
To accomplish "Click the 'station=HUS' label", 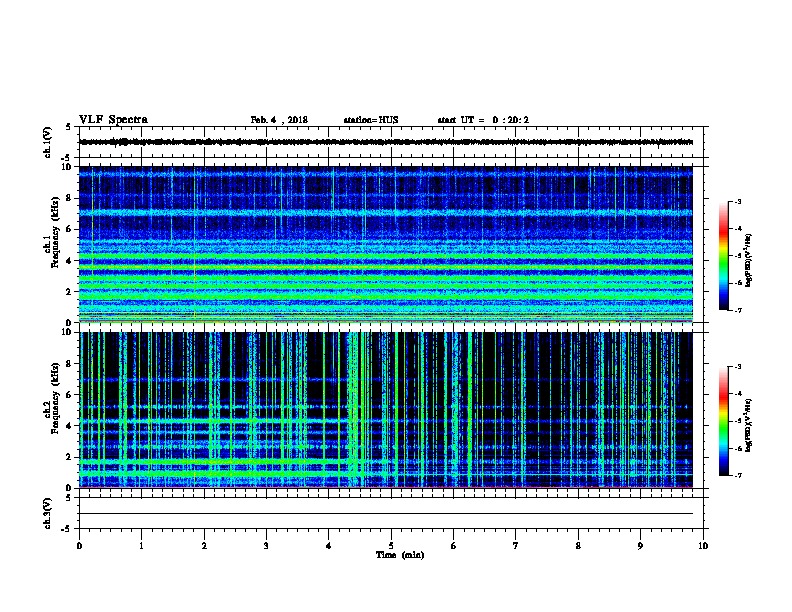I will (371, 120).
